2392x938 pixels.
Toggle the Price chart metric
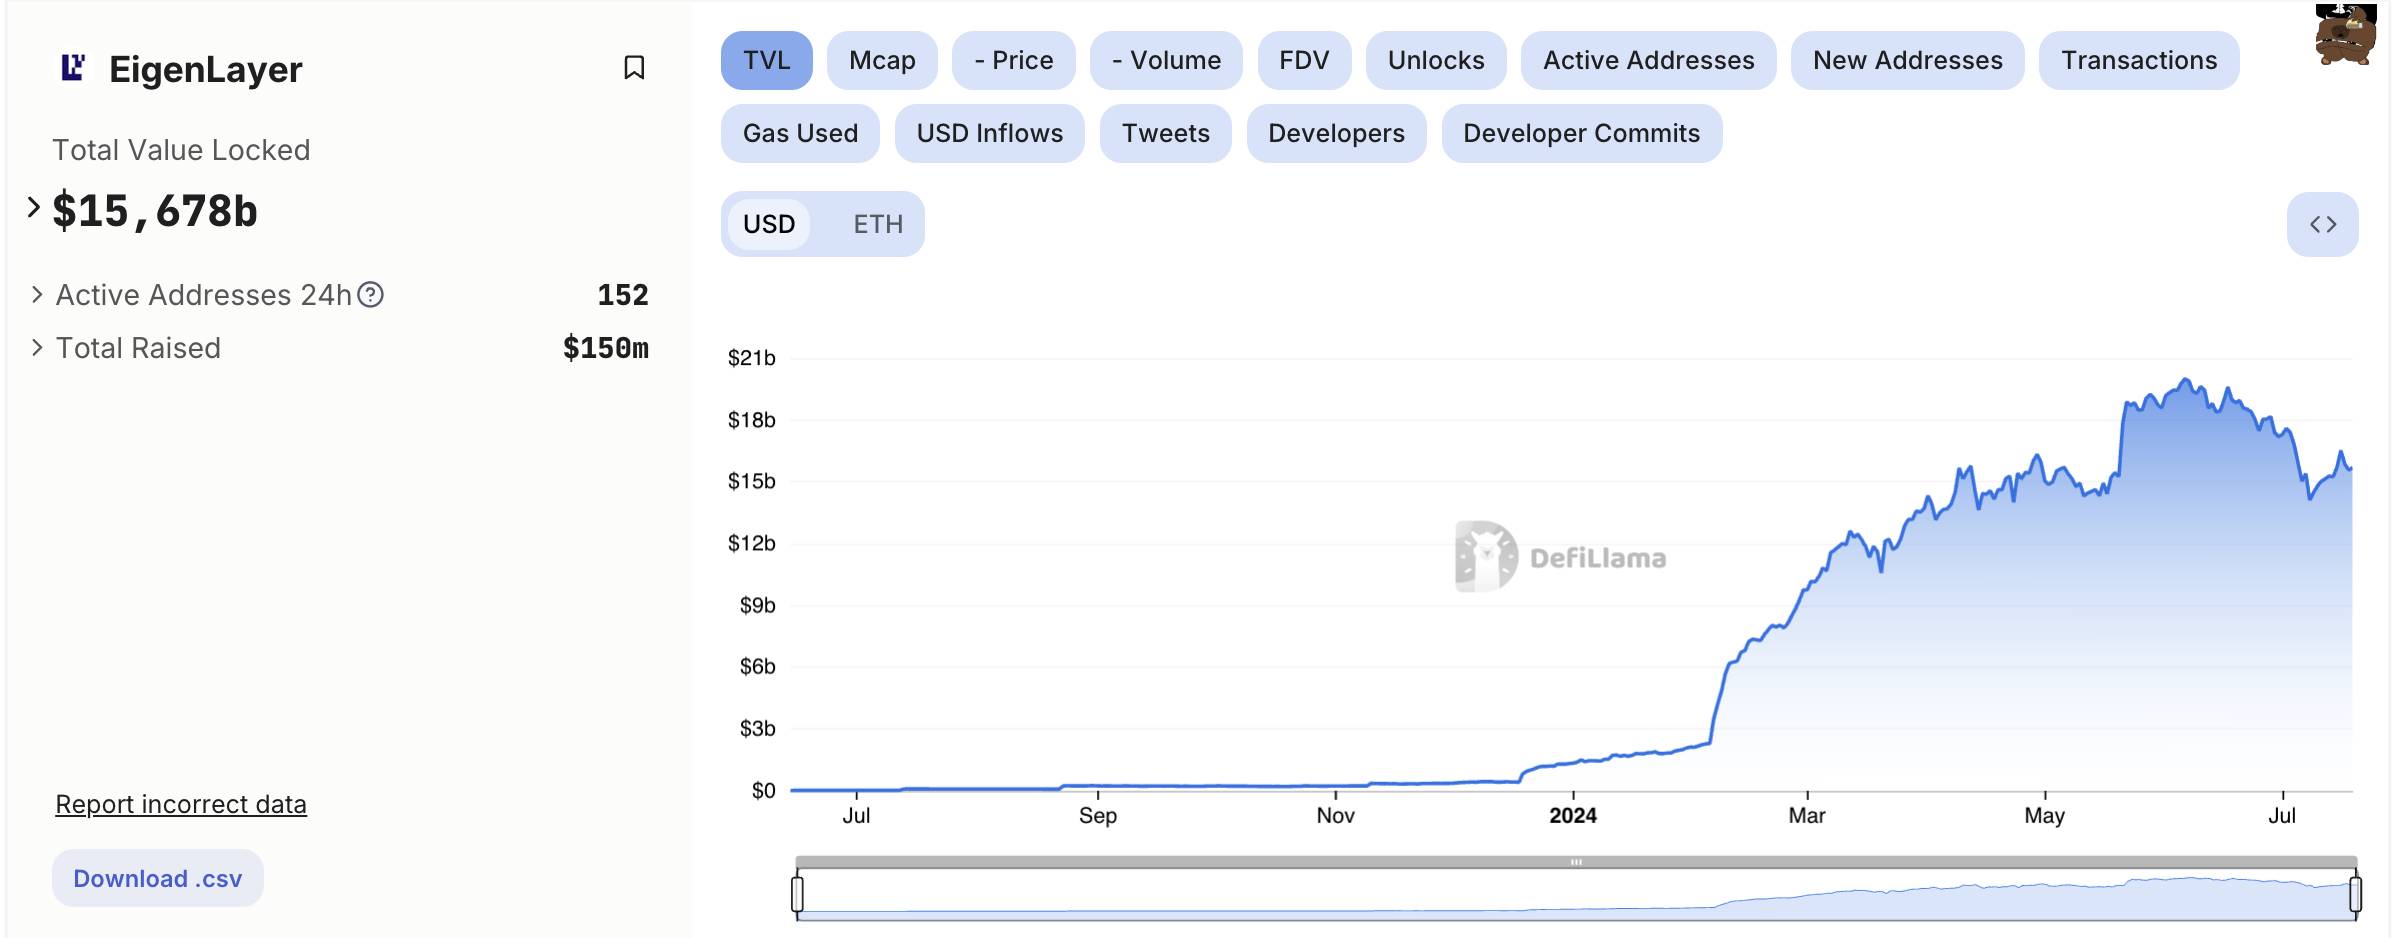point(1014,60)
